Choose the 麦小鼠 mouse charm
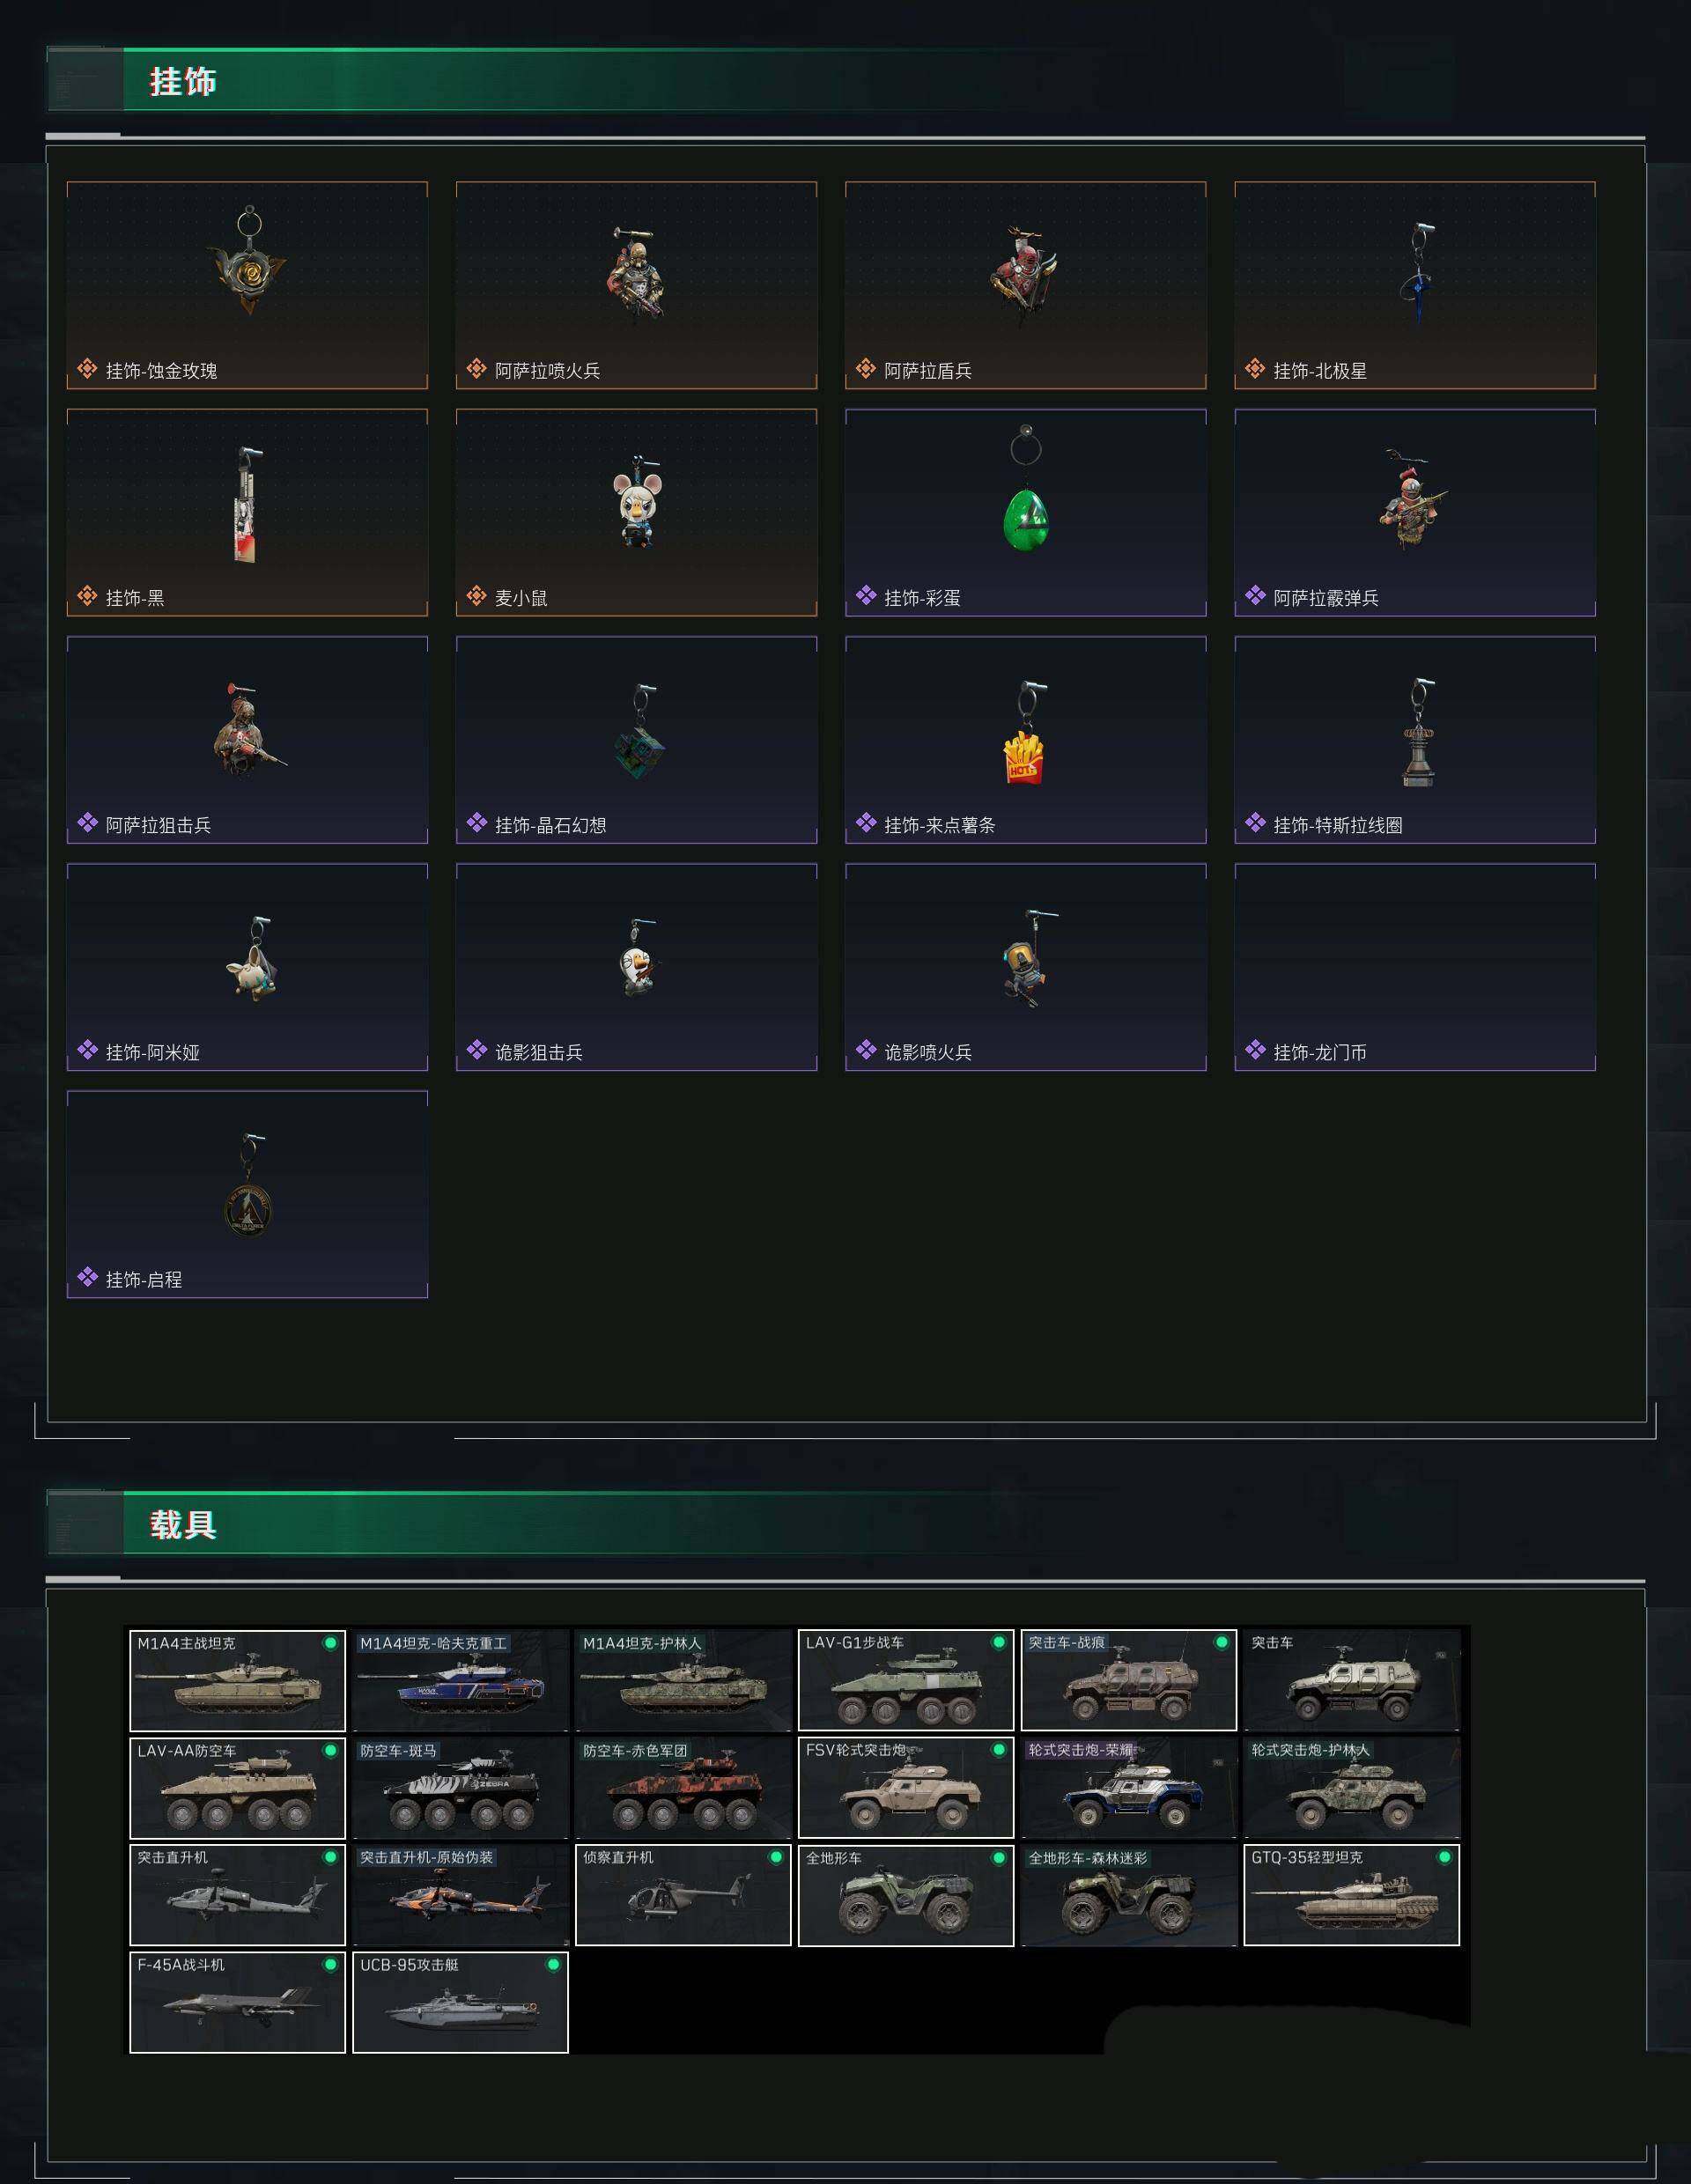 [x=637, y=502]
